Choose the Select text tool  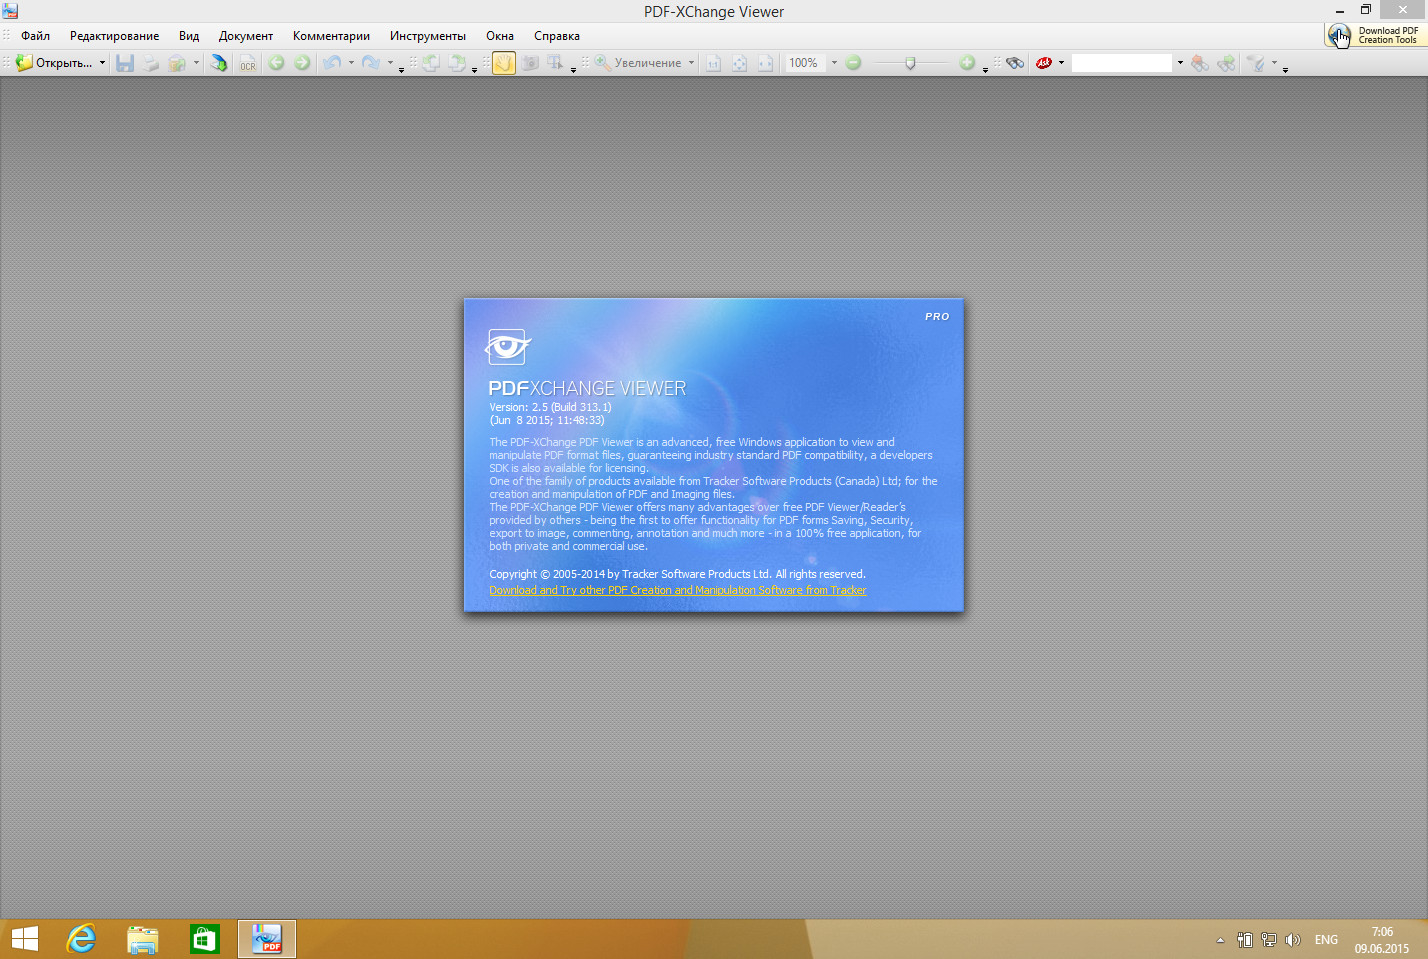[555, 63]
